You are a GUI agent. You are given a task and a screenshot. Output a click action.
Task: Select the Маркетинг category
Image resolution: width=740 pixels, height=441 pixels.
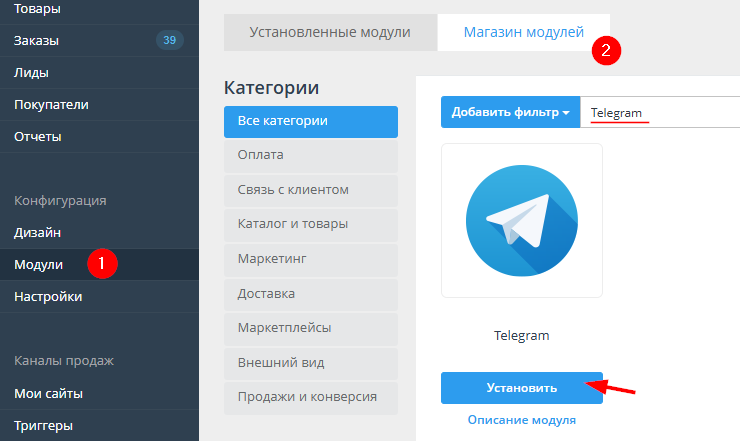click(311, 259)
